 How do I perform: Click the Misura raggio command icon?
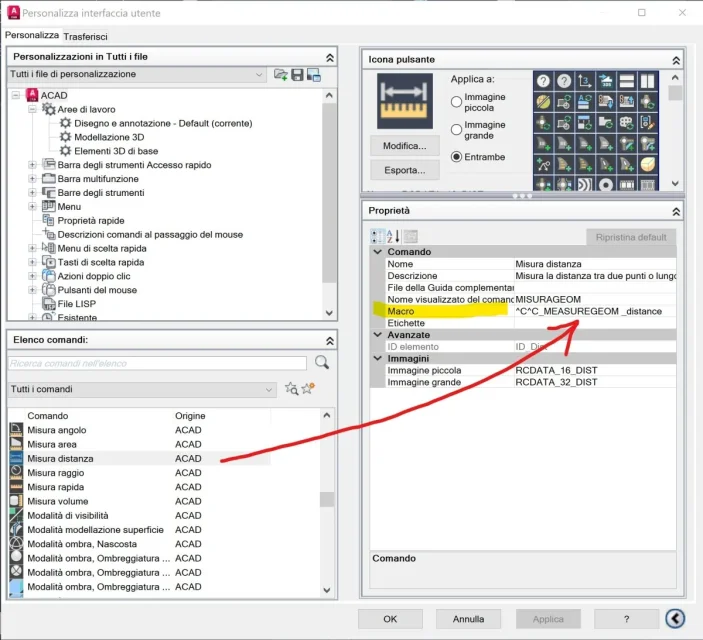(16, 472)
